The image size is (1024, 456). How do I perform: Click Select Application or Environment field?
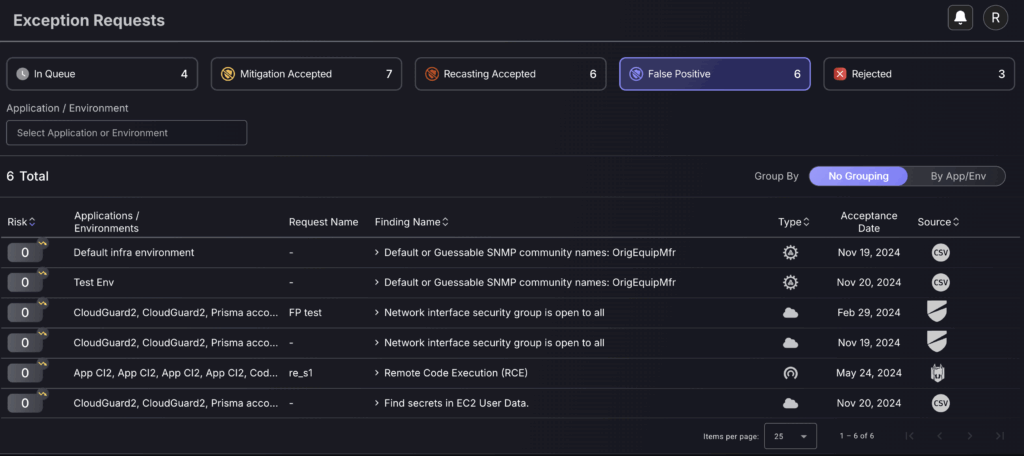127,133
